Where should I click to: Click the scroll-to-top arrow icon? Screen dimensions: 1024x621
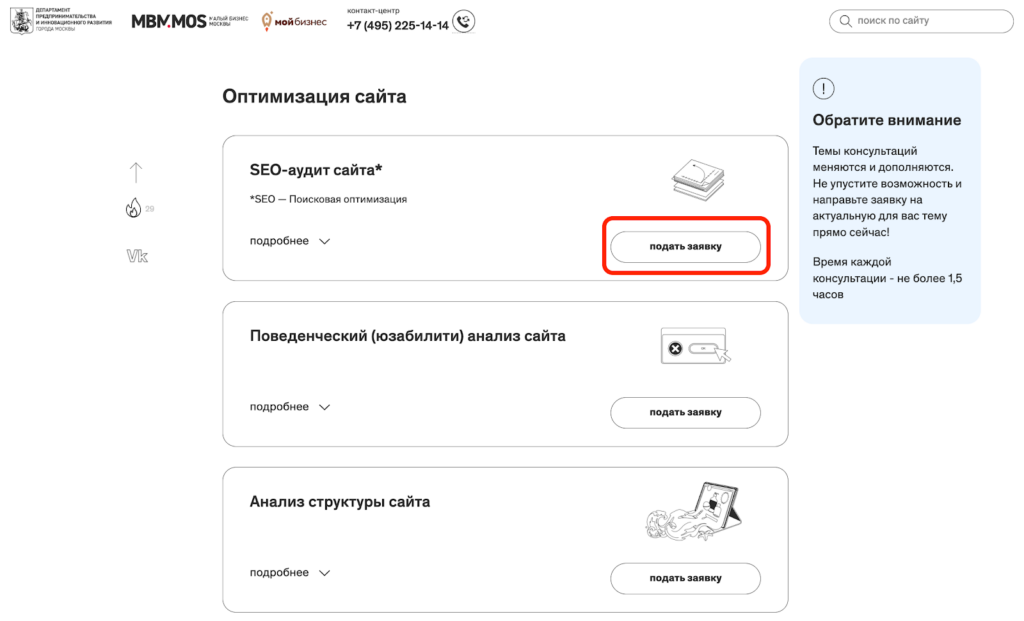(x=136, y=172)
